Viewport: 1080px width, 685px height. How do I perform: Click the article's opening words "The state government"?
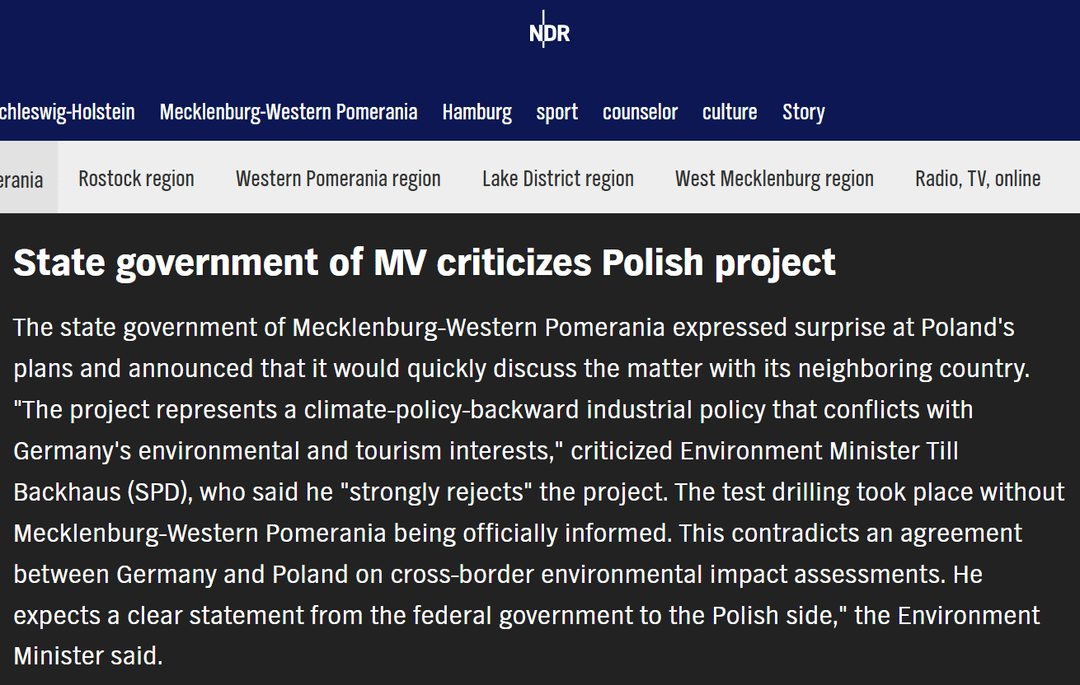click(x=135, y=328)
